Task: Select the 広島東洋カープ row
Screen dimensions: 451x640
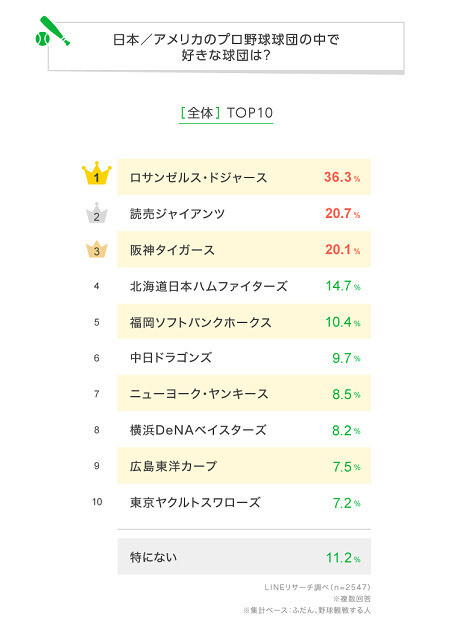Action: [244, 465]
